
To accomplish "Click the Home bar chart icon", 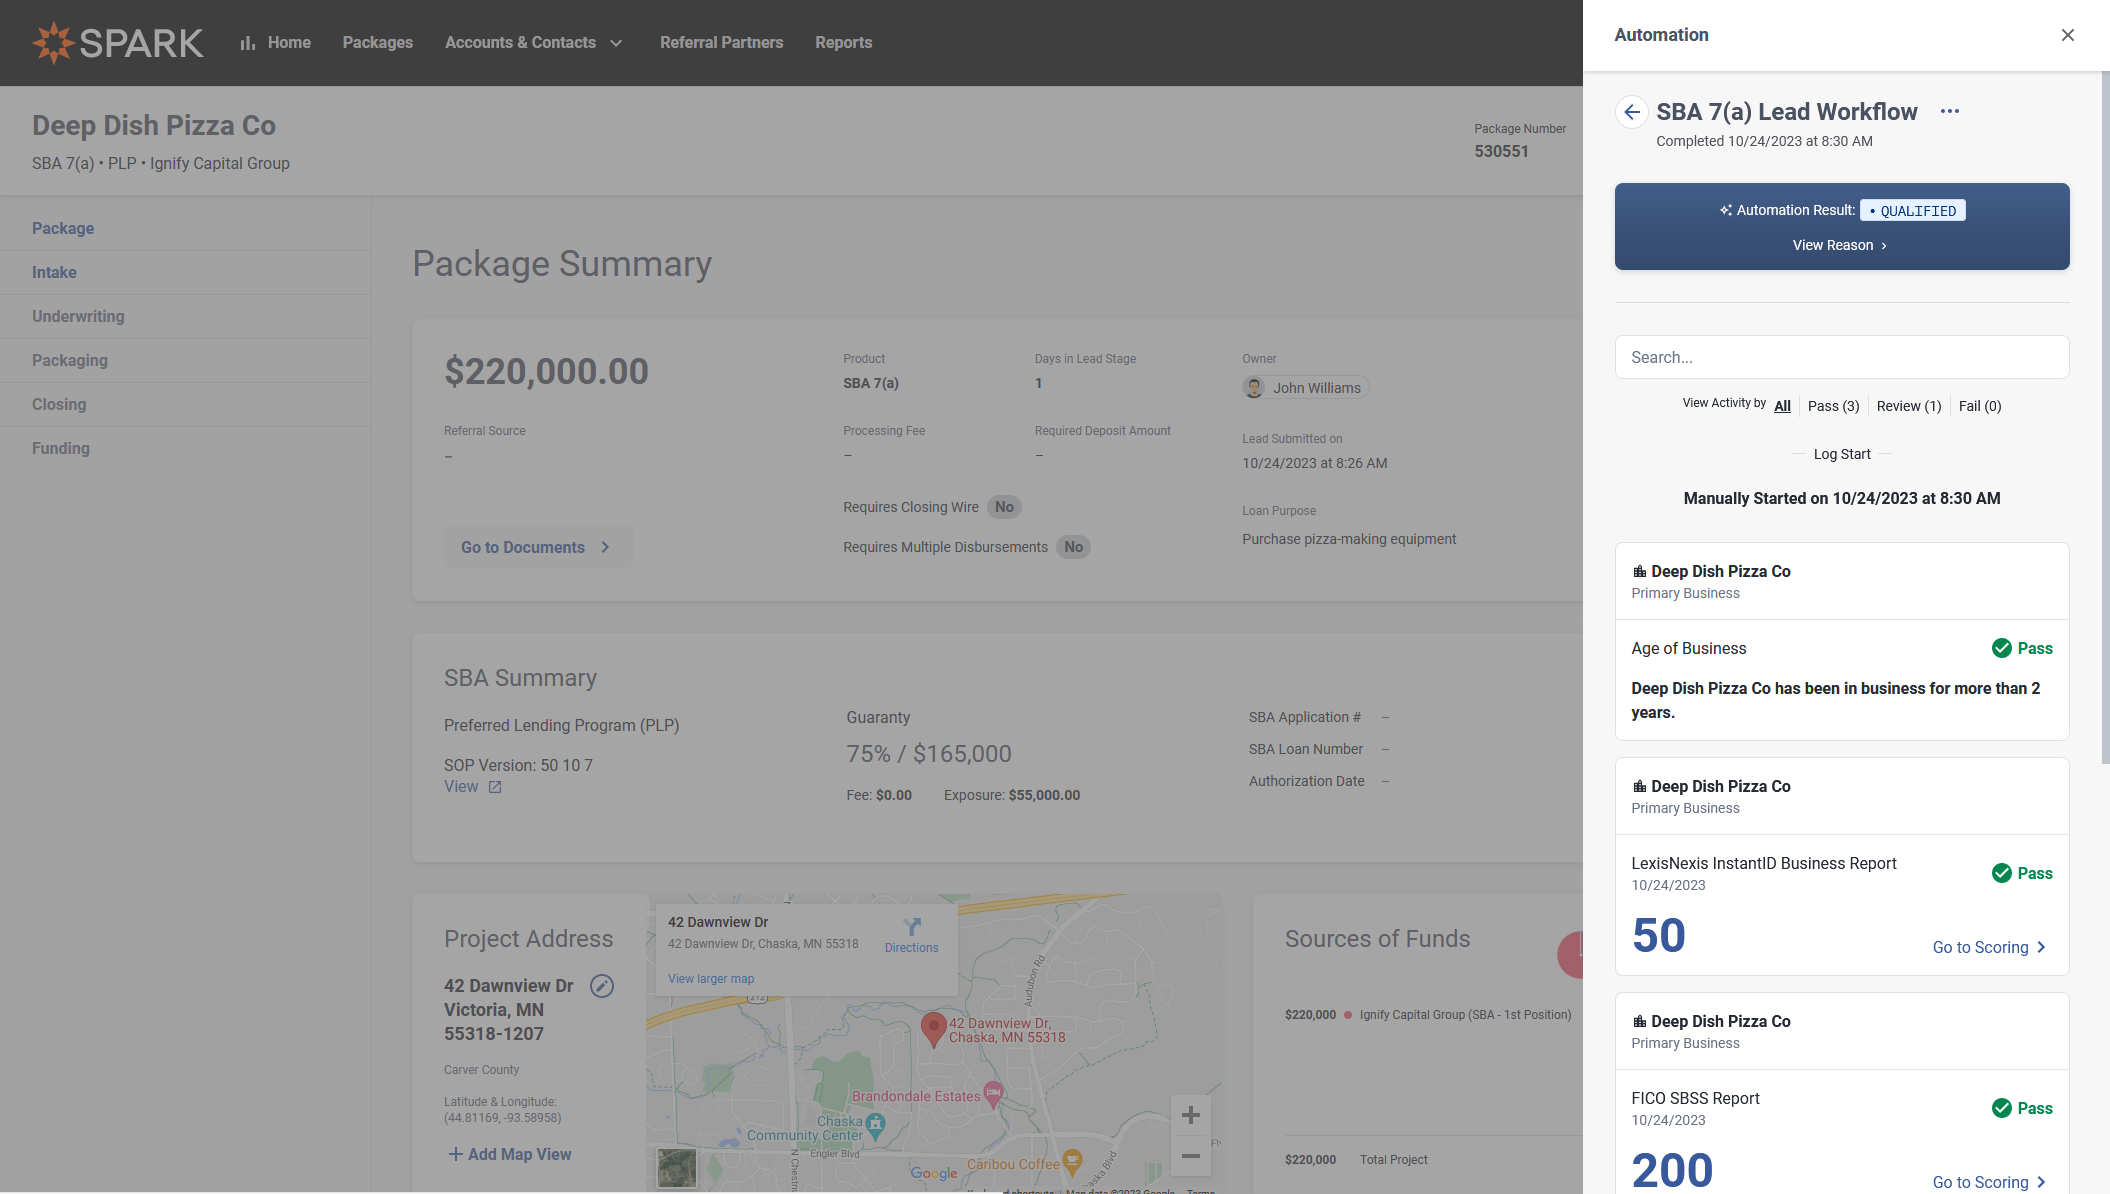I will (248, 43).
